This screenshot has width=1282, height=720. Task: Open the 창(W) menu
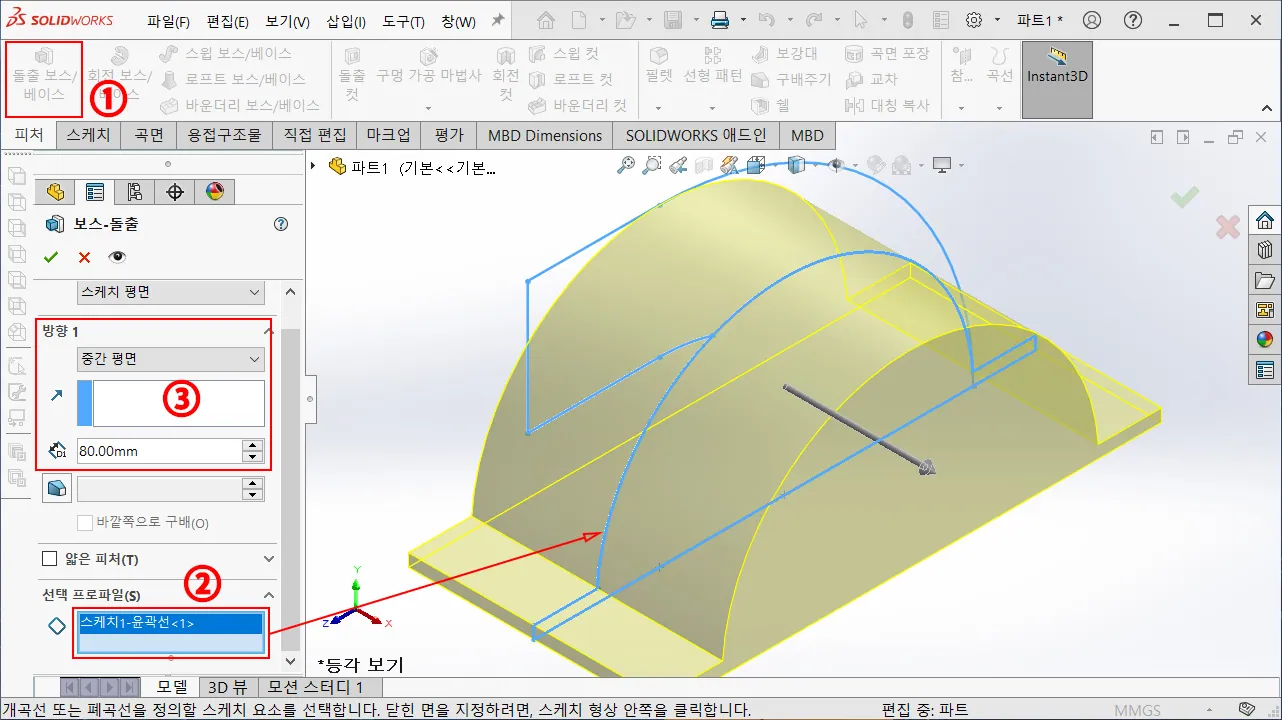pos(459,21)
